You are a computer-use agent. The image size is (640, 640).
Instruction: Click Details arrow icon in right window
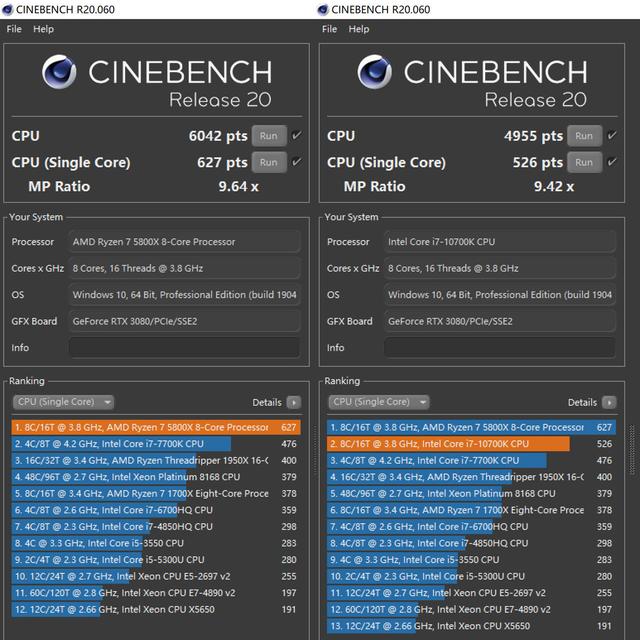(x=609, y=402)
